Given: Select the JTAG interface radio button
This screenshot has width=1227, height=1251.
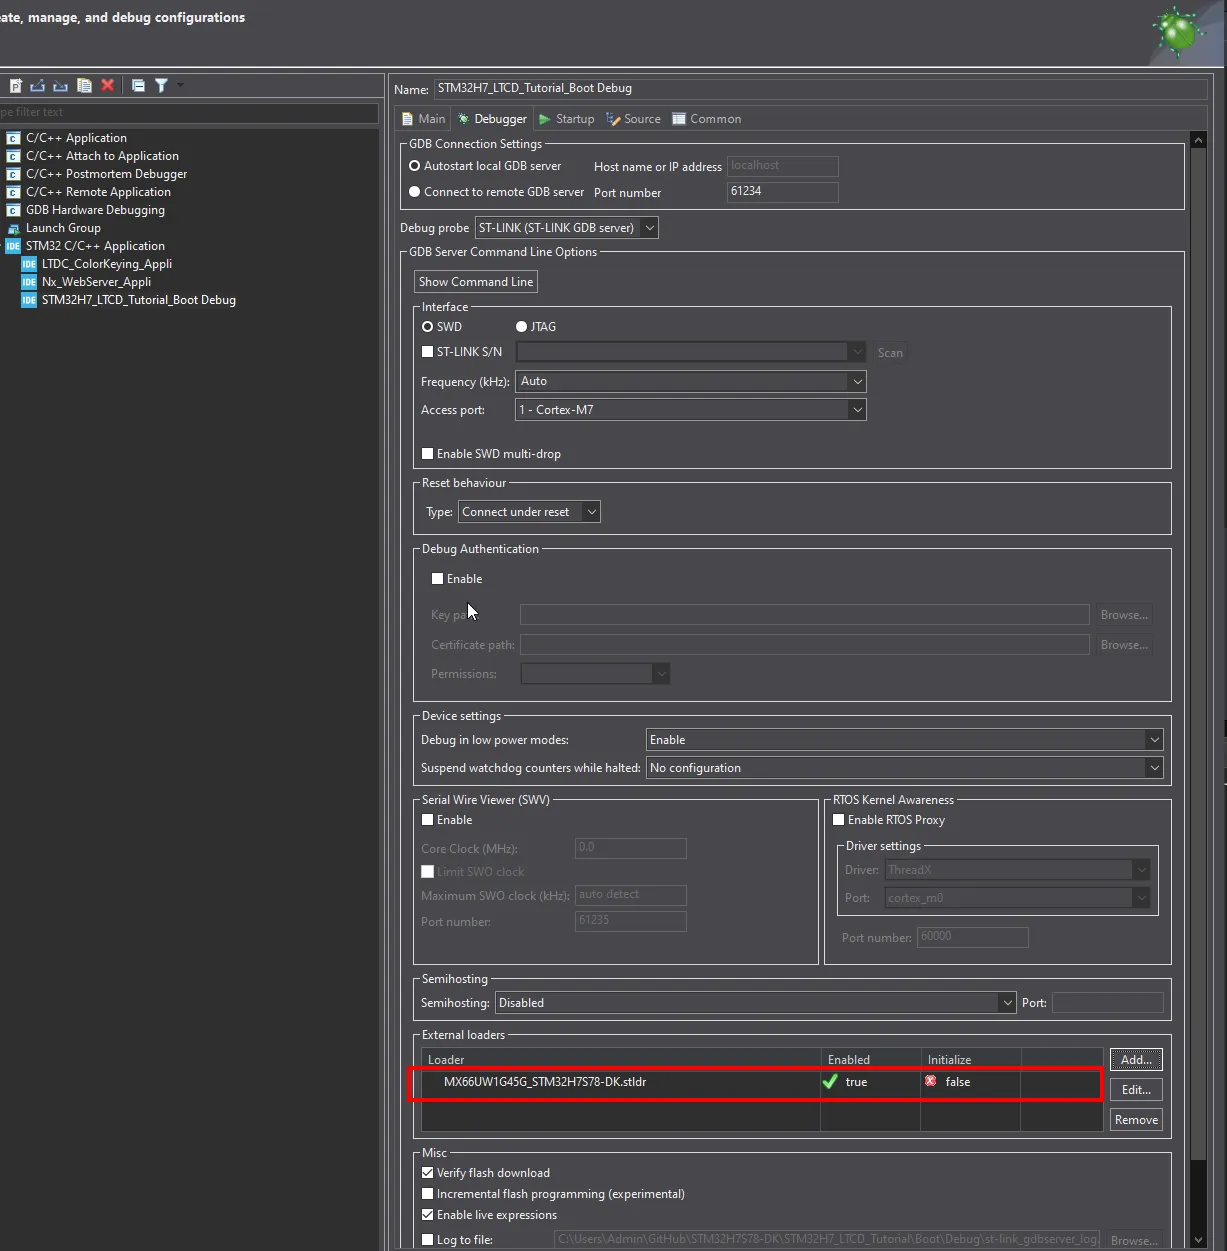Looking at the screenshot, I should point(521,327).
